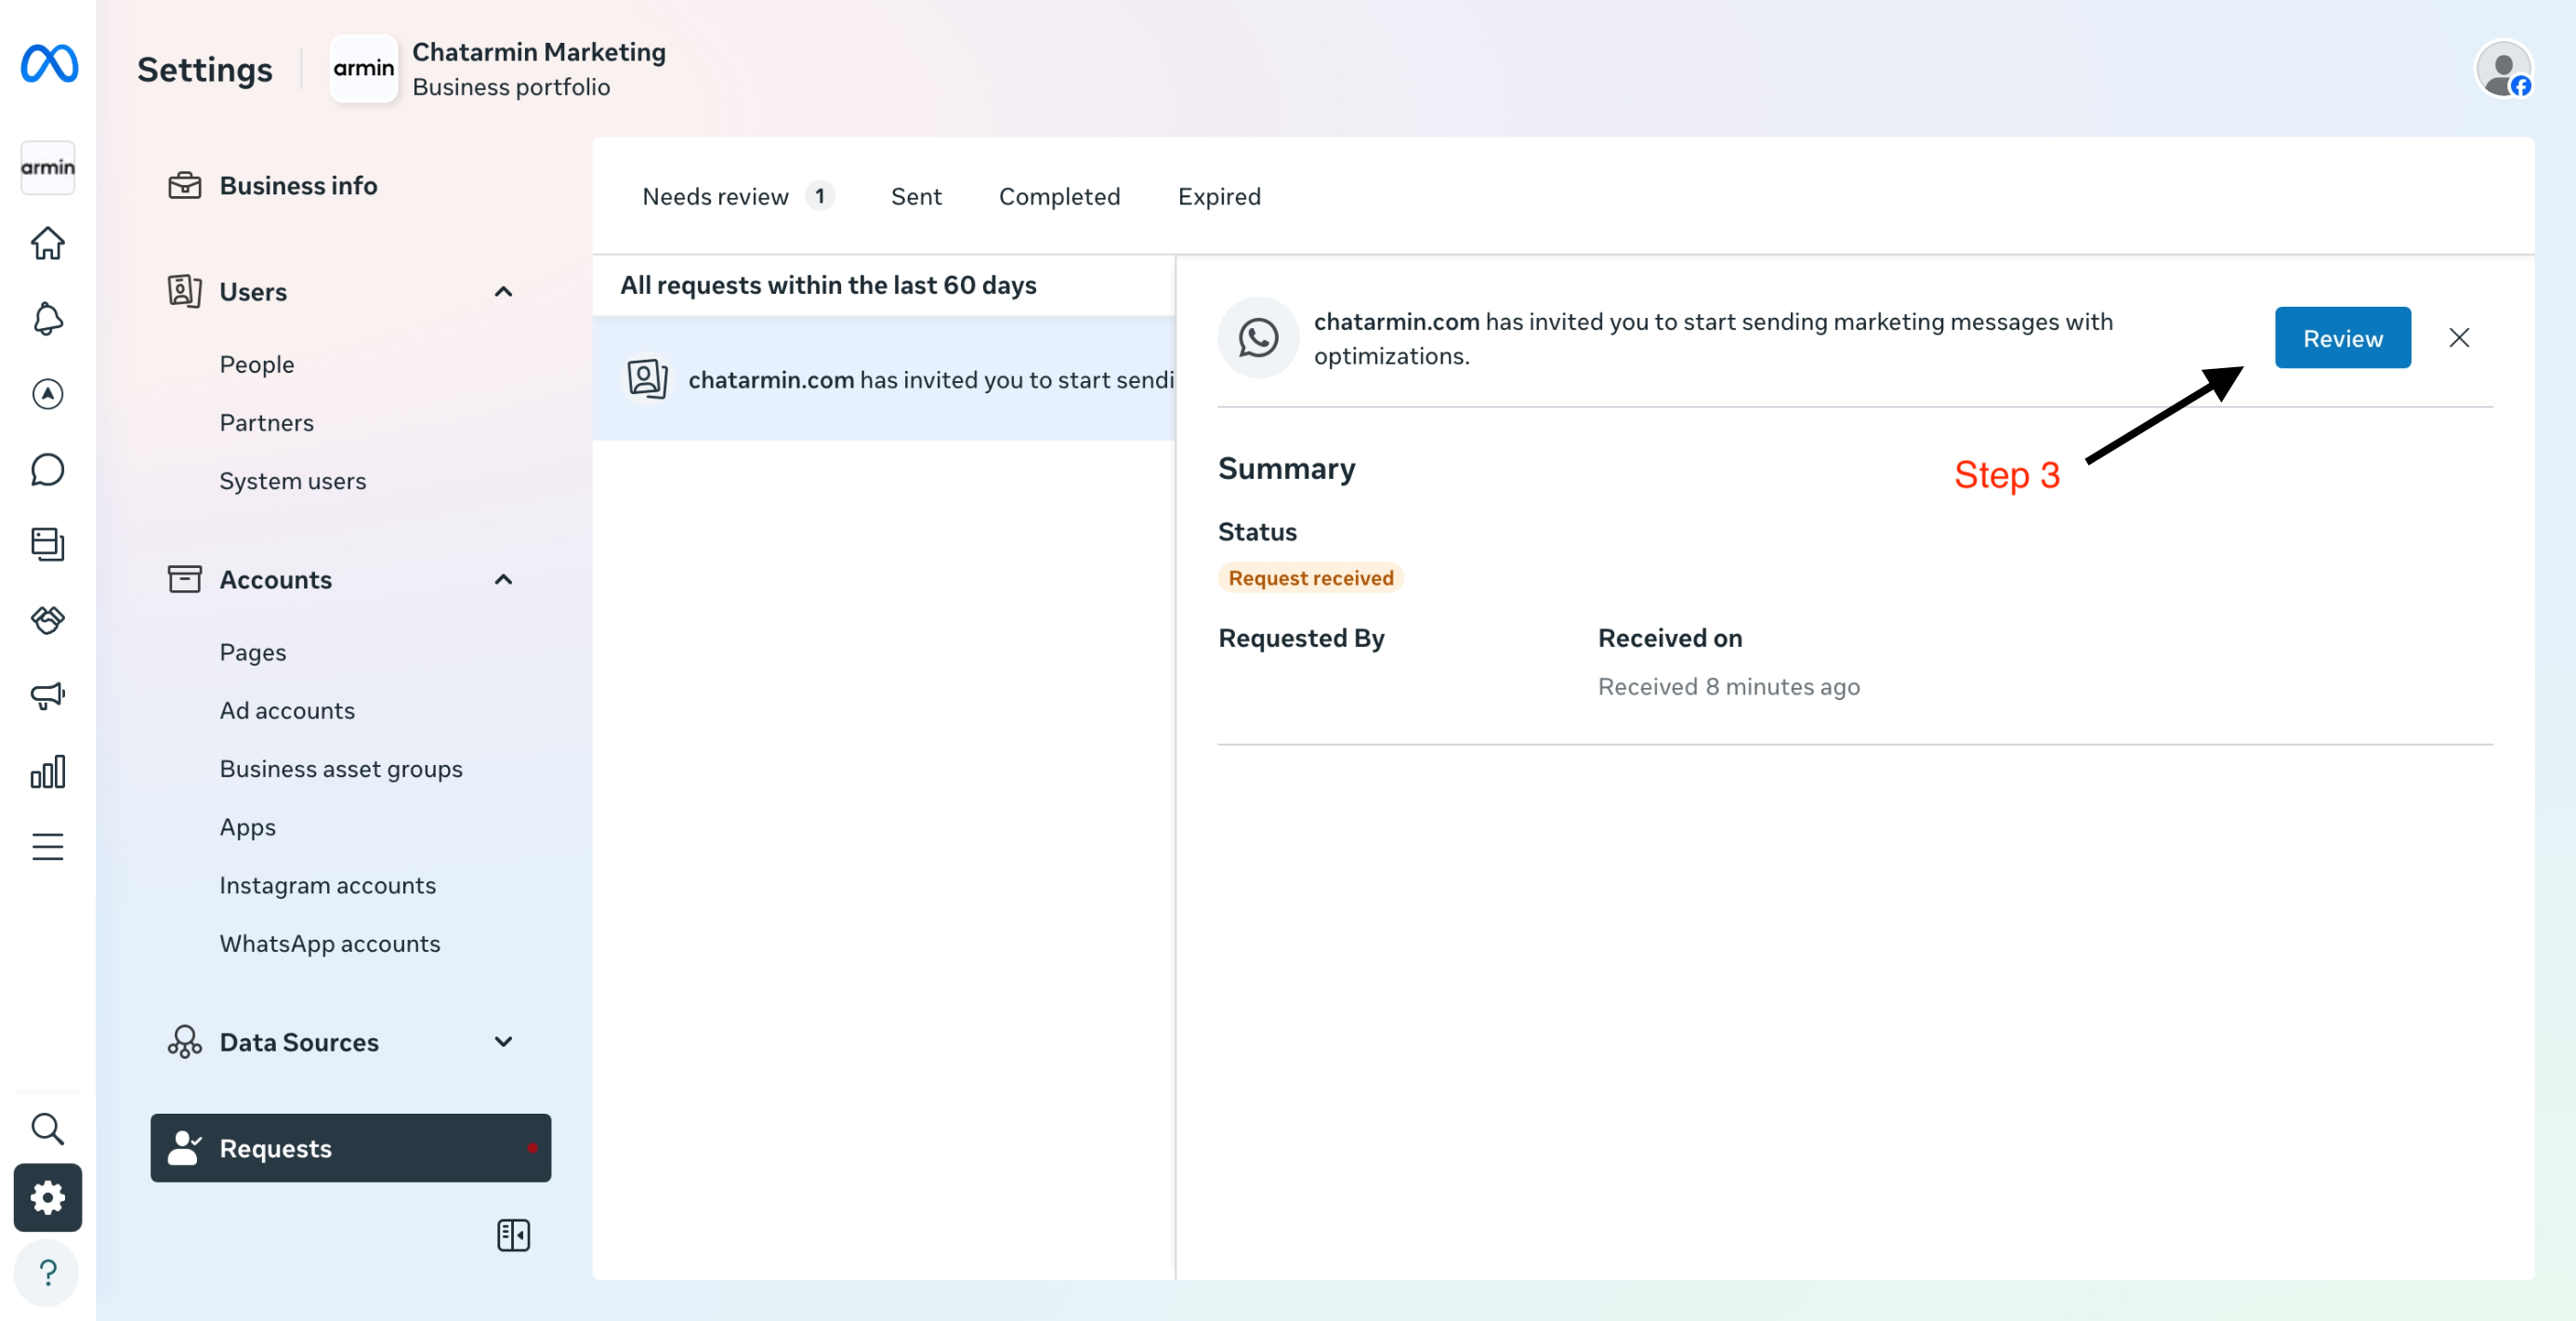Open the bar chart insights icon

point(48,771)
